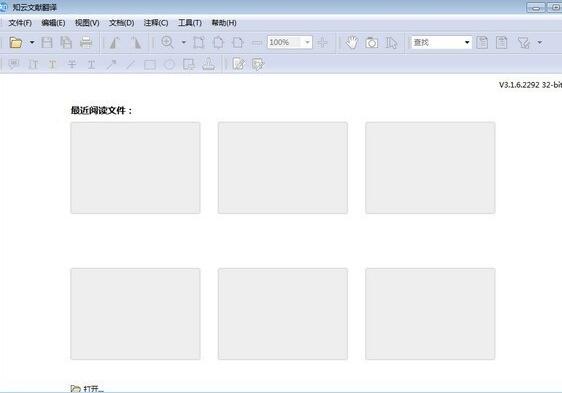The image size is (562, 393).
Task: Click the camera snapshot tool
Action: click(x=372, y=43)
